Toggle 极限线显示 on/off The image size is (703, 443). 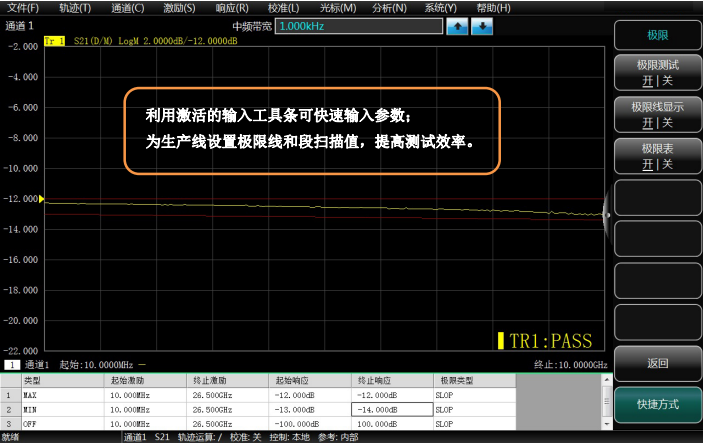pyautogui.click(x=657, y=115)
